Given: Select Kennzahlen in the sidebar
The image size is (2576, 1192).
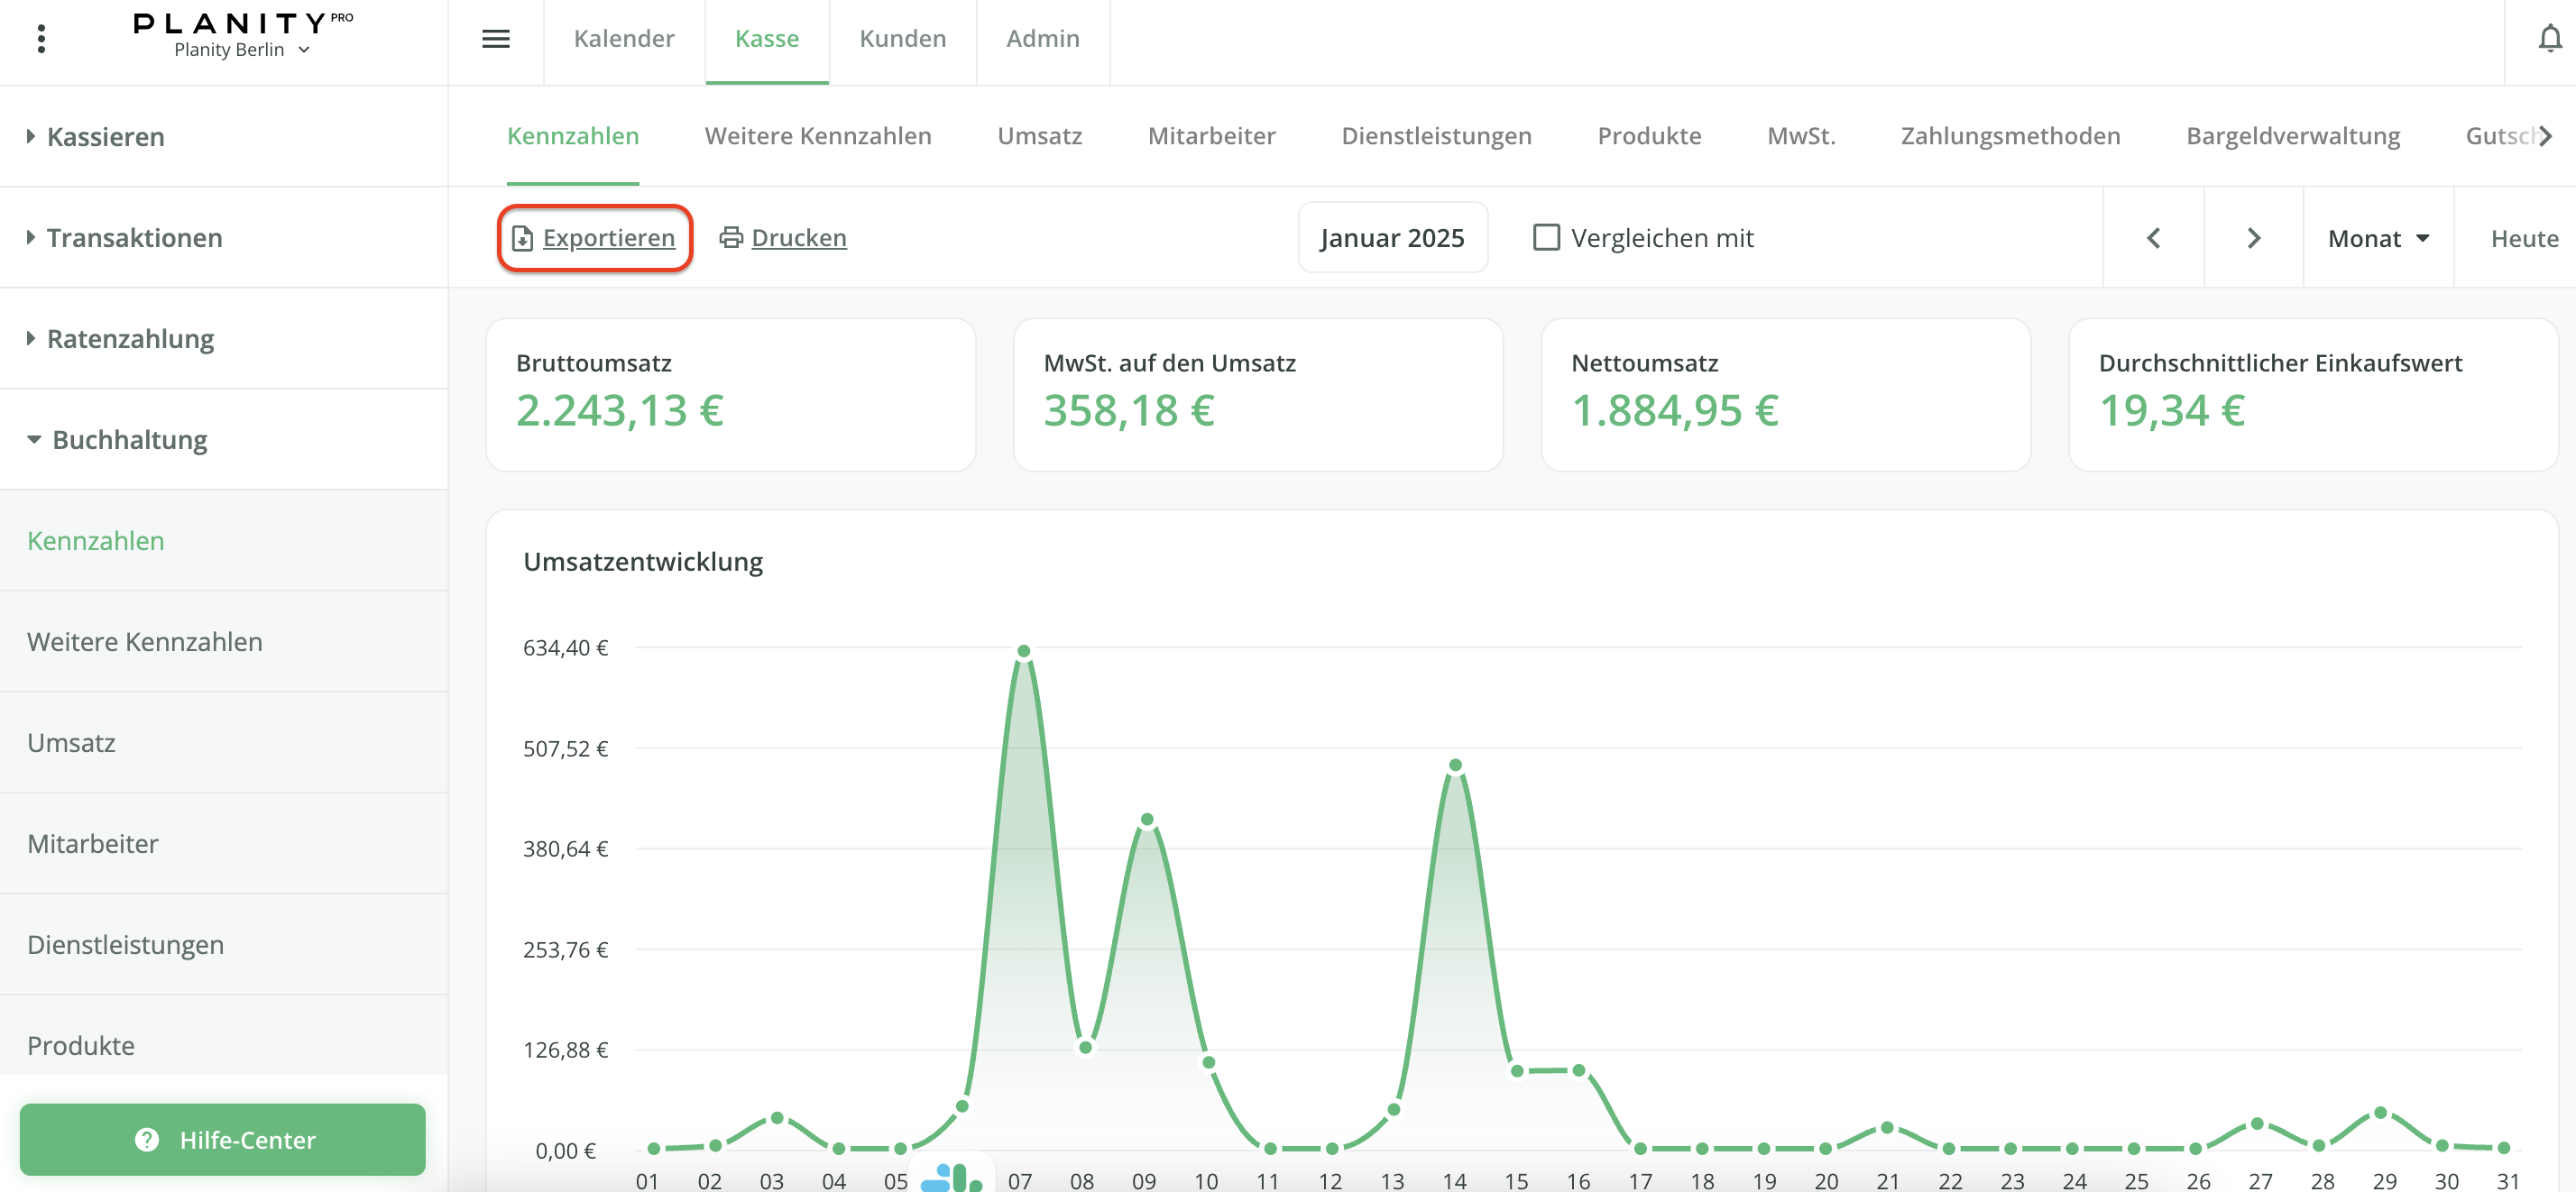Looking at the screenshot, I should click(x=224, y=541).
